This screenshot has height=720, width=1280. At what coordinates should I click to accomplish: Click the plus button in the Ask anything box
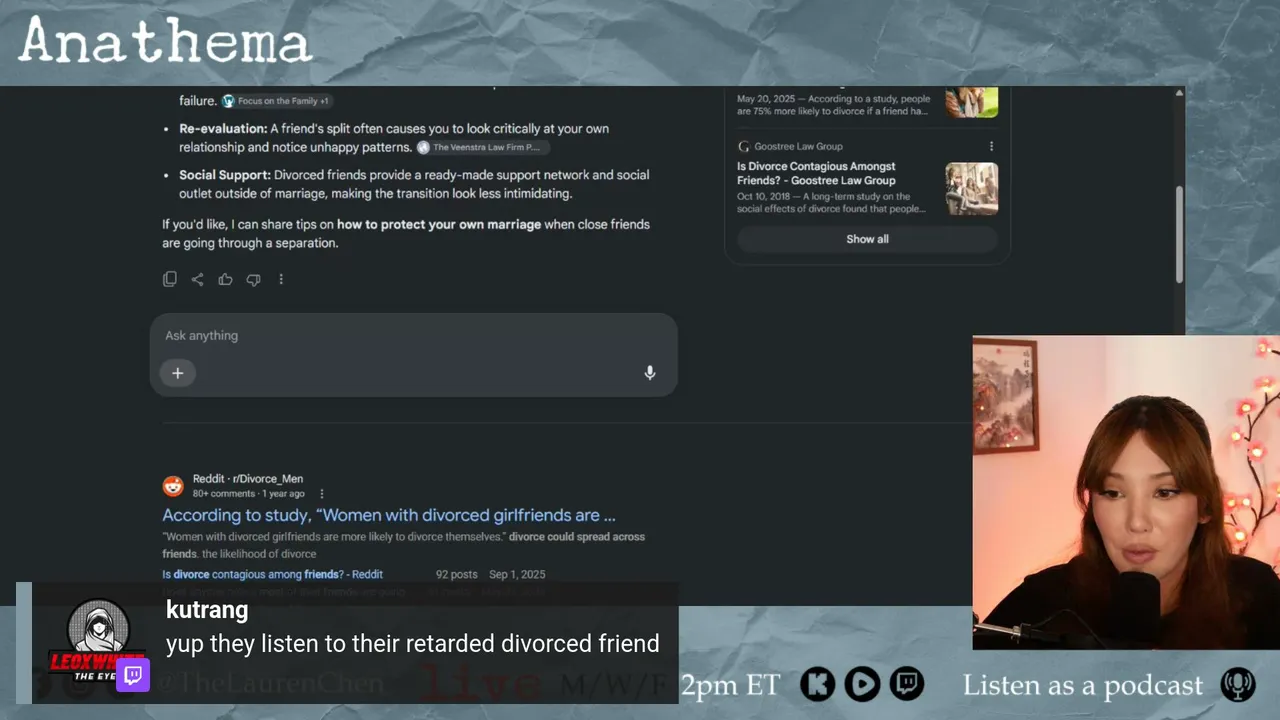(177, 373)
